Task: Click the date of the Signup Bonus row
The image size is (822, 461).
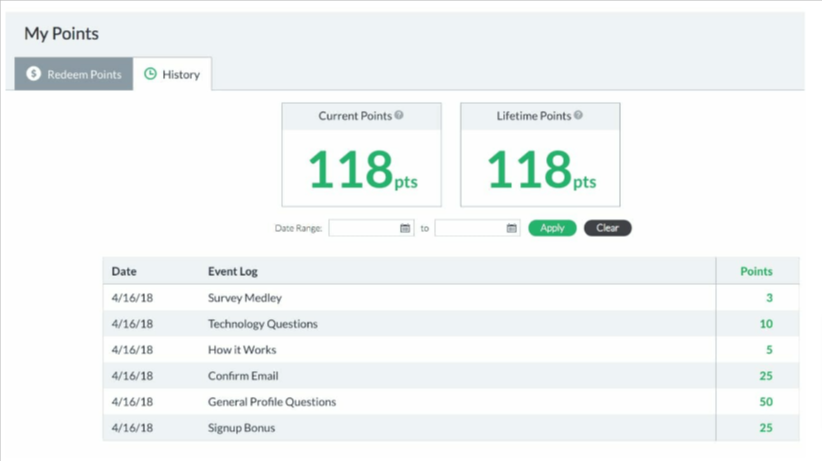Action: pos(132,428)
